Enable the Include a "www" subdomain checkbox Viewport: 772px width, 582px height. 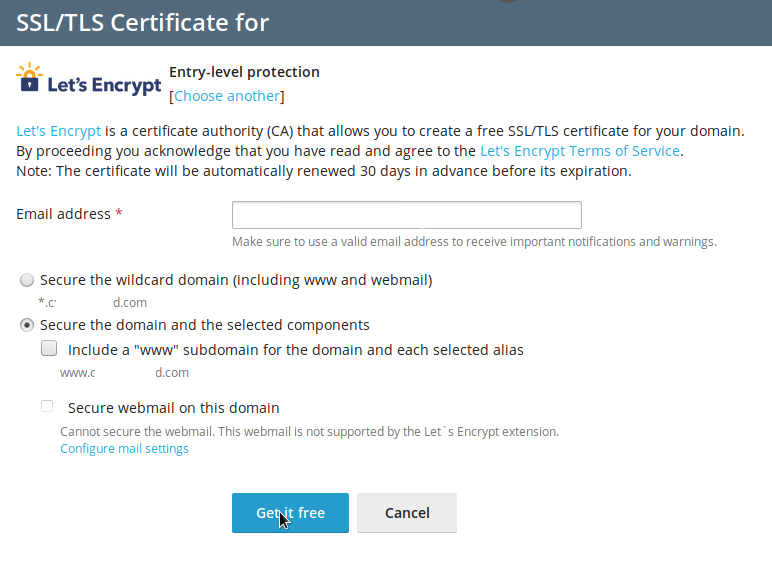(49, 350)
